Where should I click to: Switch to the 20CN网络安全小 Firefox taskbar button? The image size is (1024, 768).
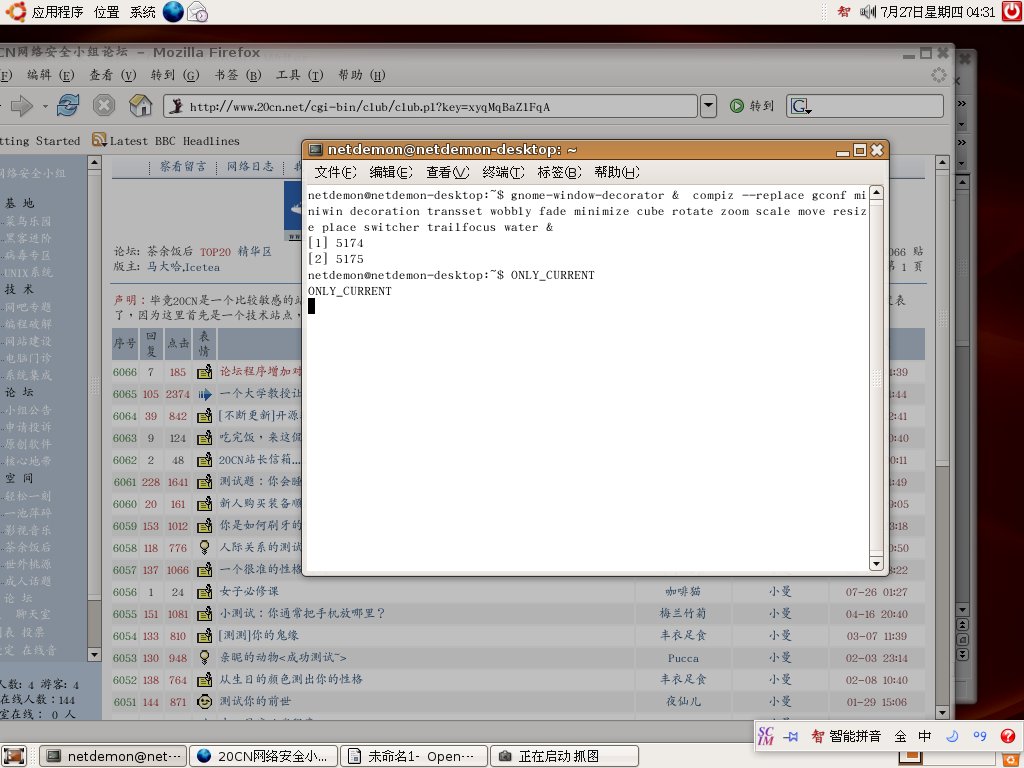264,756
